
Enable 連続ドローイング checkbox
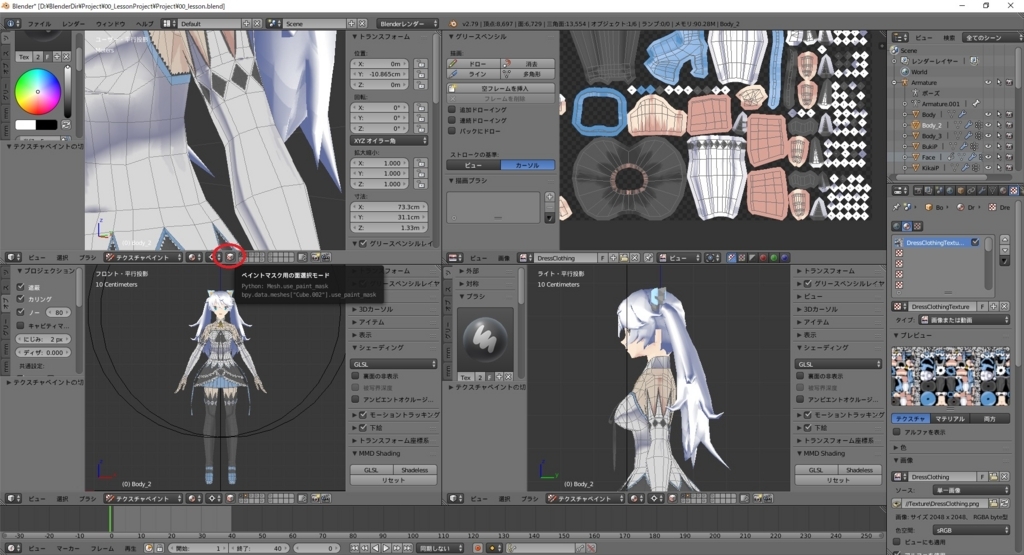(x=451, y=120)
